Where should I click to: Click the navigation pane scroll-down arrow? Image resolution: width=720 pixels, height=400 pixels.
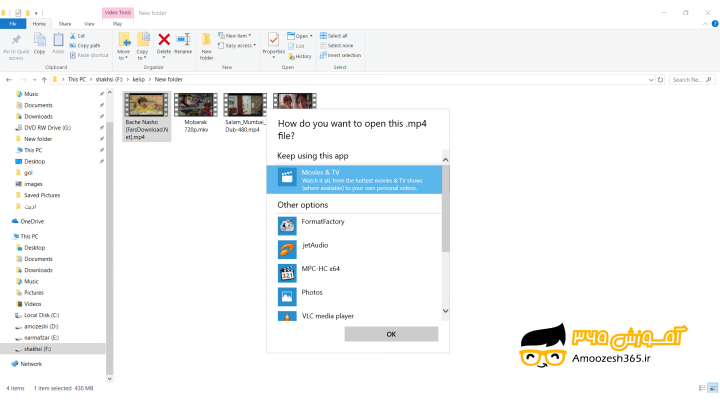(109, 378)
